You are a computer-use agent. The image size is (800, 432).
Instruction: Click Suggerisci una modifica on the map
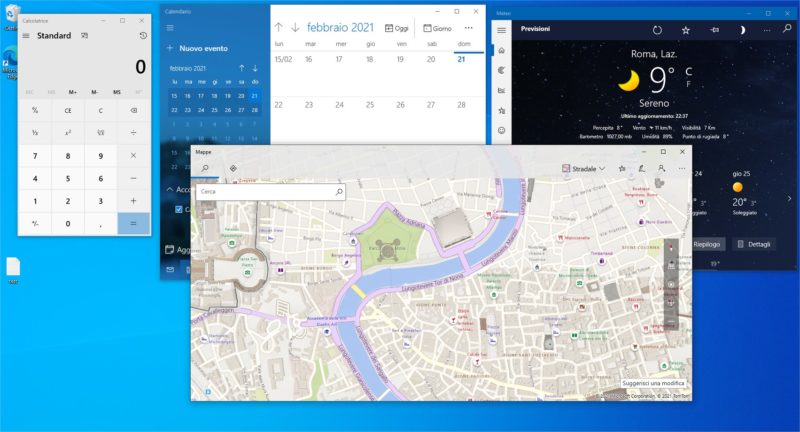pyautogui.click(x=654, y=383)
